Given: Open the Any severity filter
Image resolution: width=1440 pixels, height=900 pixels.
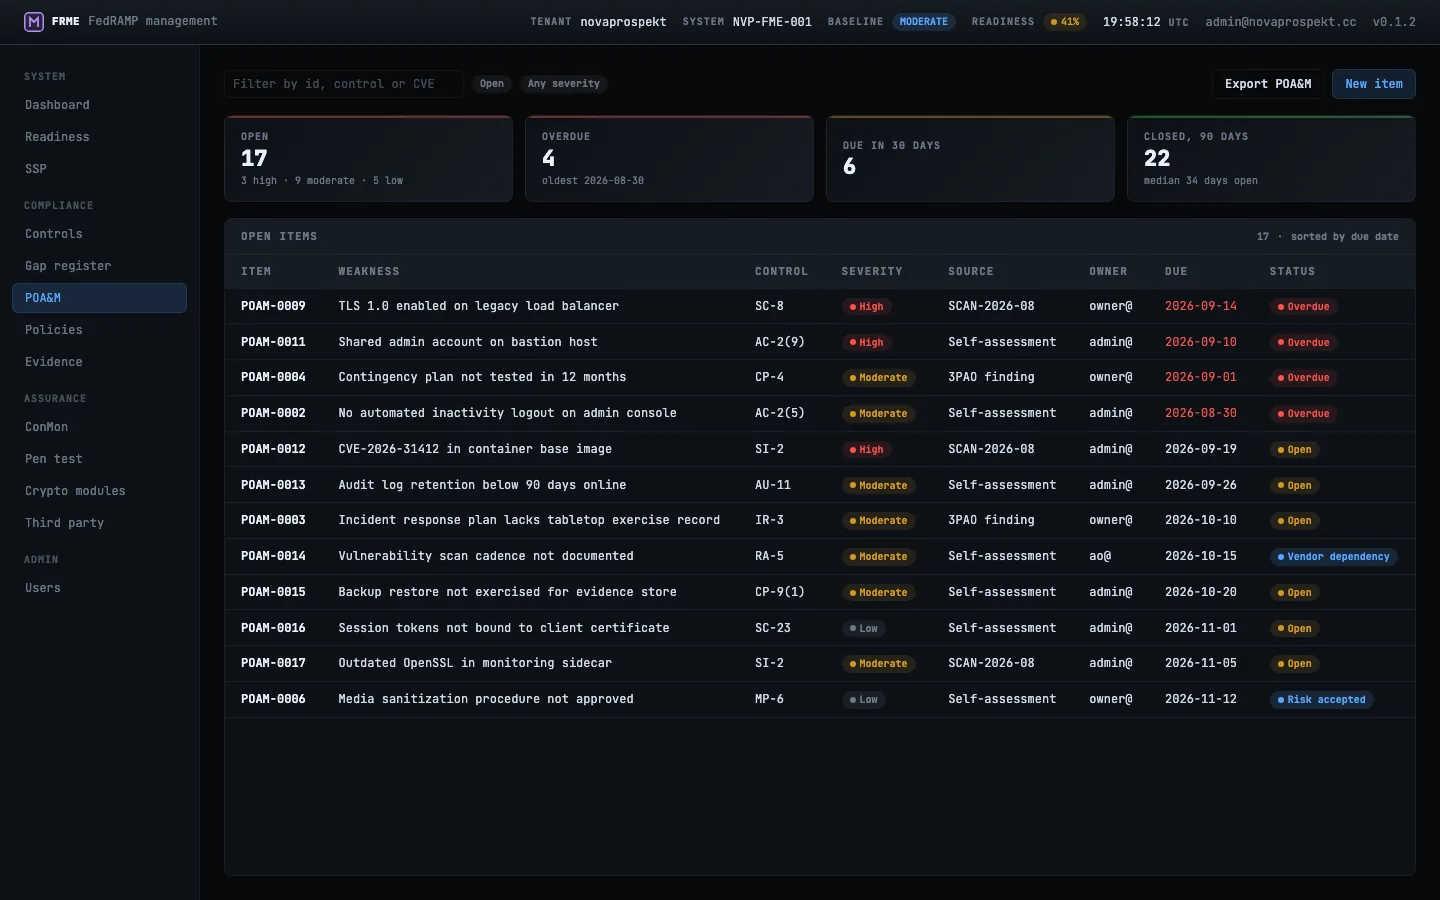Looking at the screenshot, I should 564,84.
